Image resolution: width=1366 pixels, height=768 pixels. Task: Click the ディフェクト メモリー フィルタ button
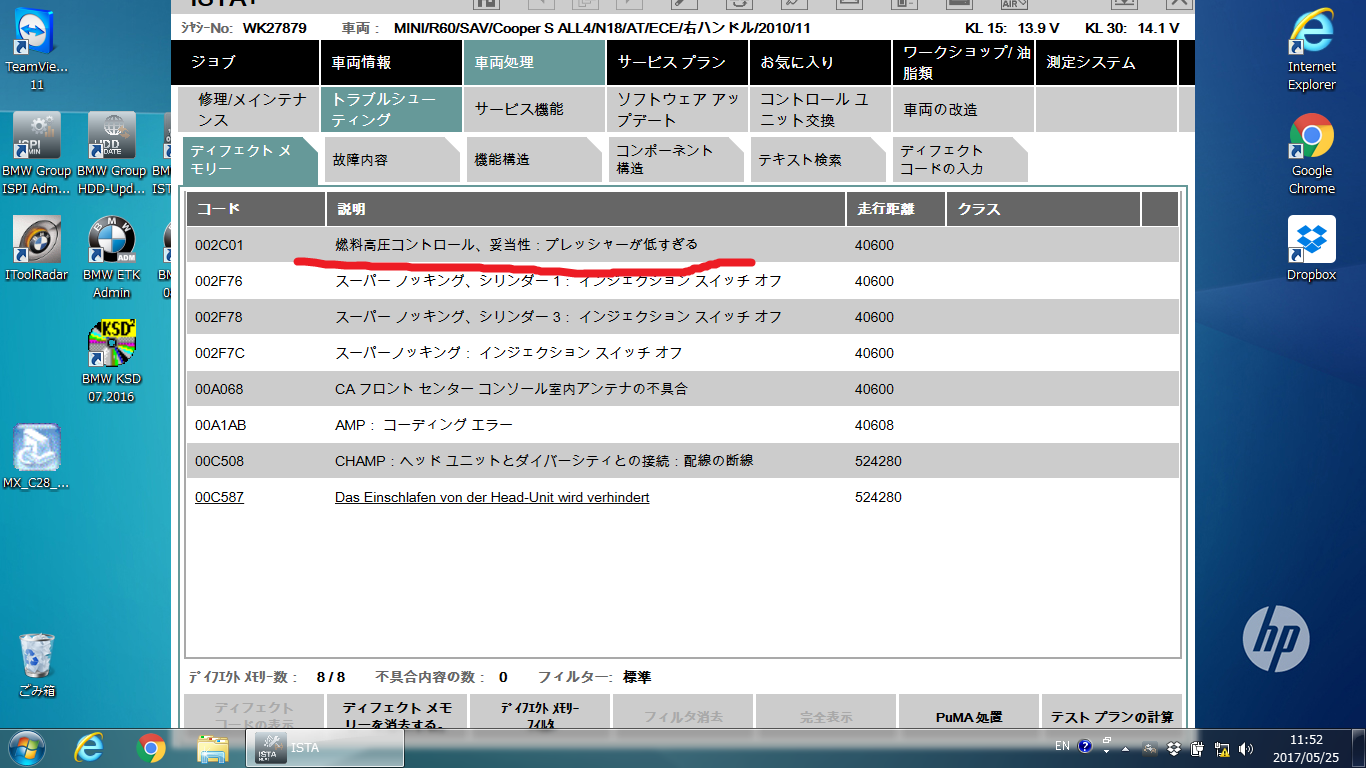540,714
